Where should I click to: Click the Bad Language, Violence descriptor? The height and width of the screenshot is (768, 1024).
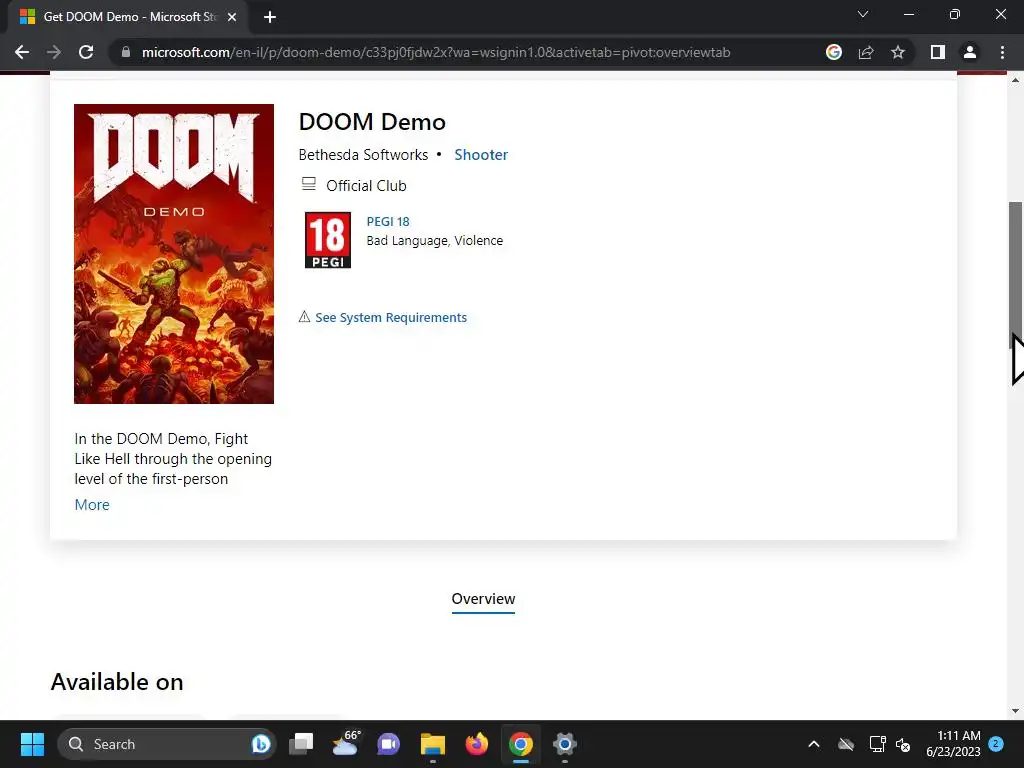click(435, 241)
